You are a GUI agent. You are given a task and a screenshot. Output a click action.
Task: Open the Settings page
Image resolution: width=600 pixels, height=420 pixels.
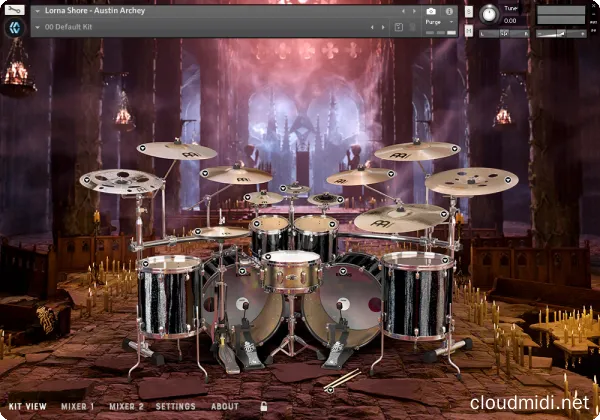coord(176,406)
